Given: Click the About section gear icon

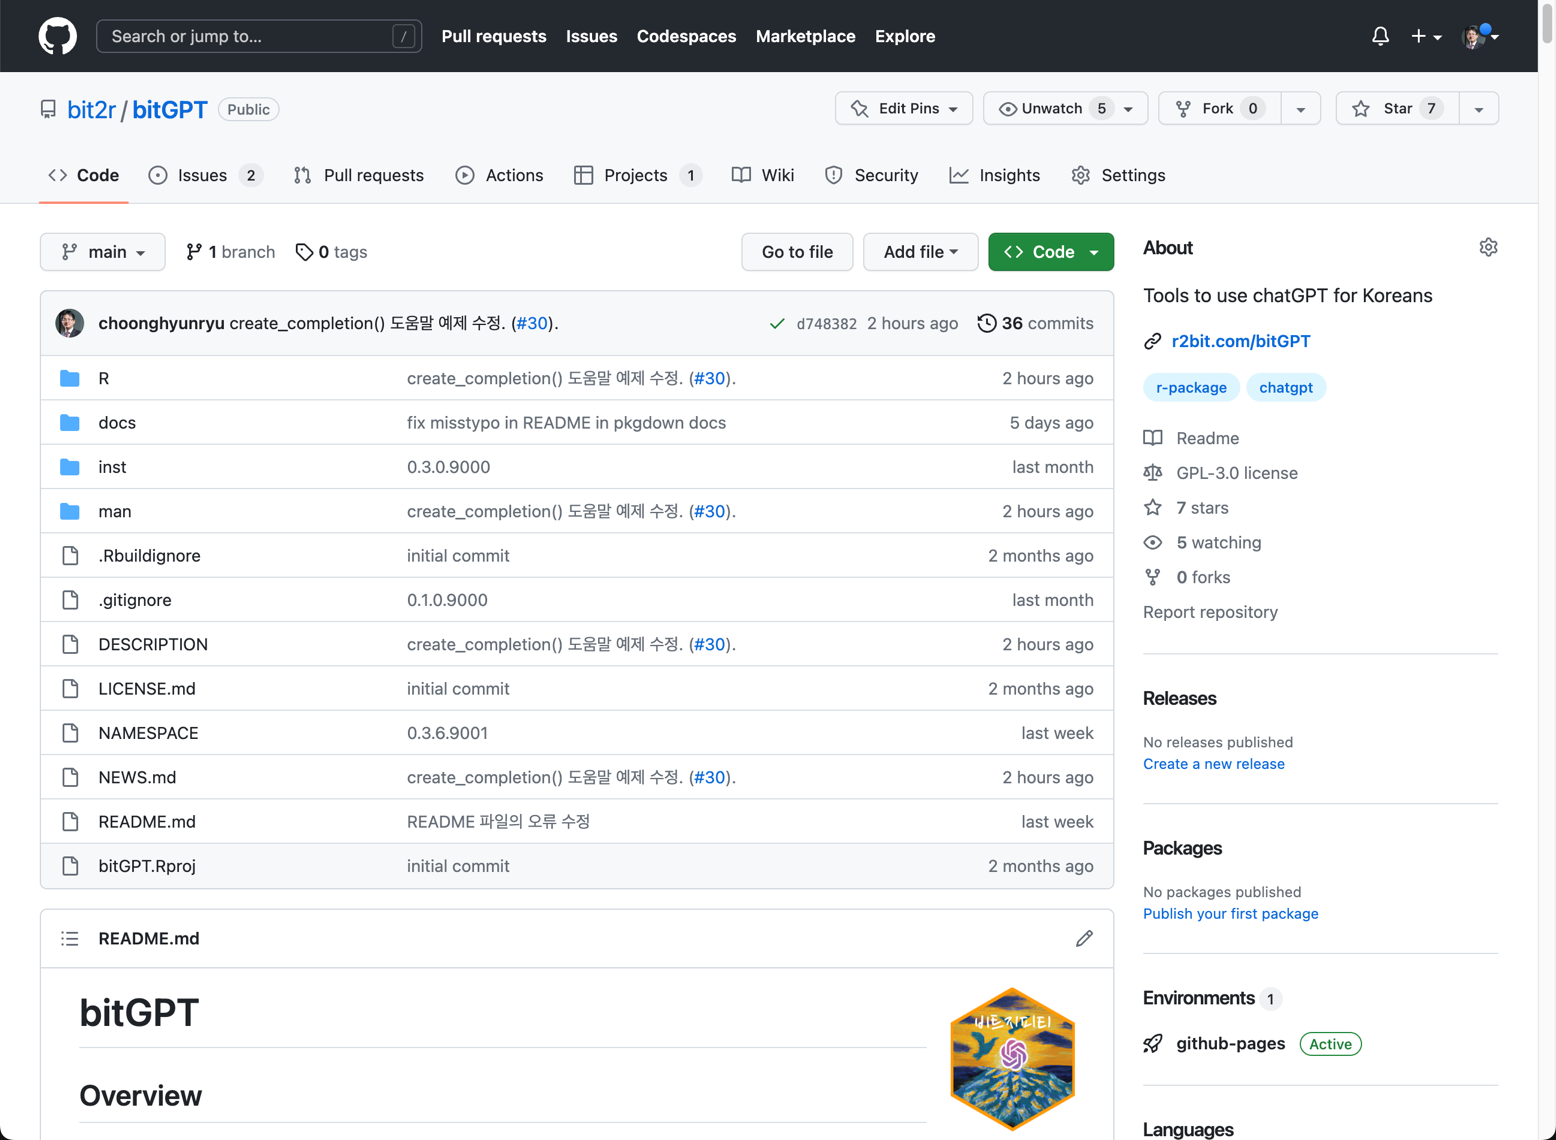Looking at the screenshot, I should (x=1488, y=248).
